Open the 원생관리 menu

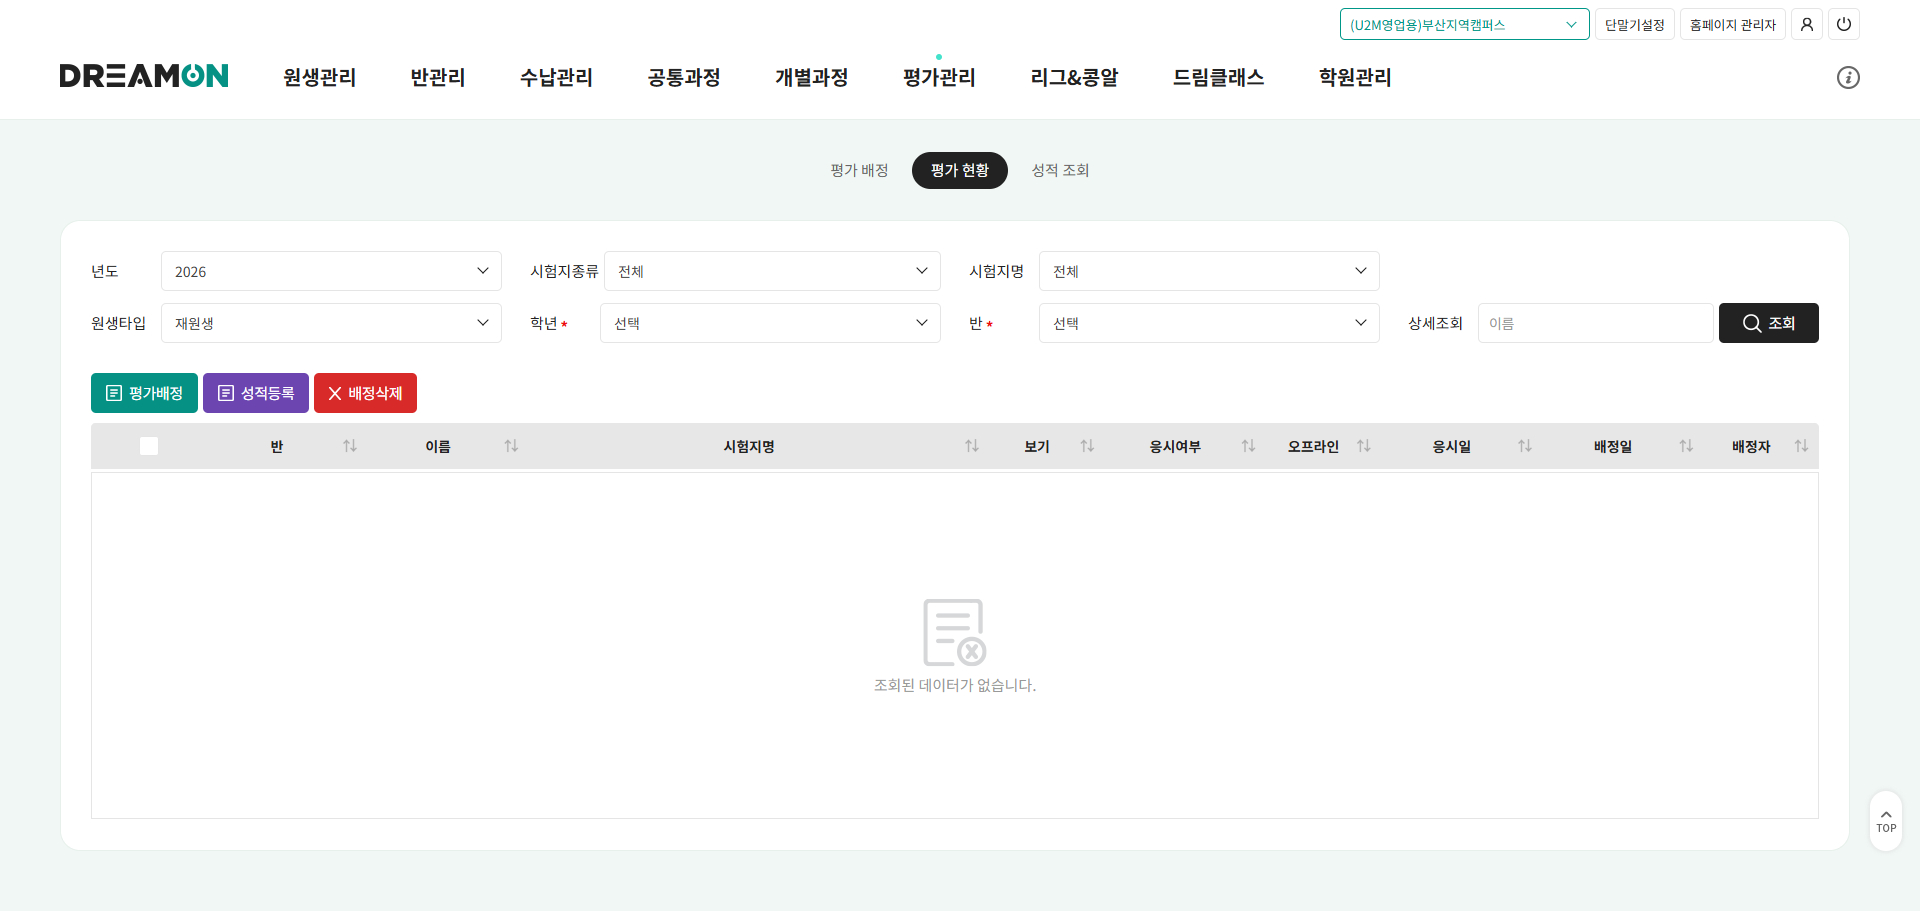(x=320, y=77)
